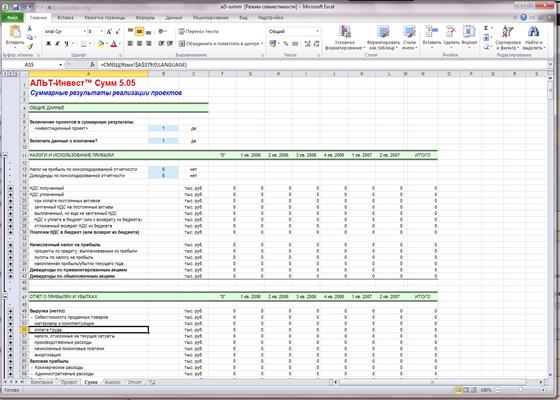
Task: Click the Accounting number format icon
Action: [273, 44]
